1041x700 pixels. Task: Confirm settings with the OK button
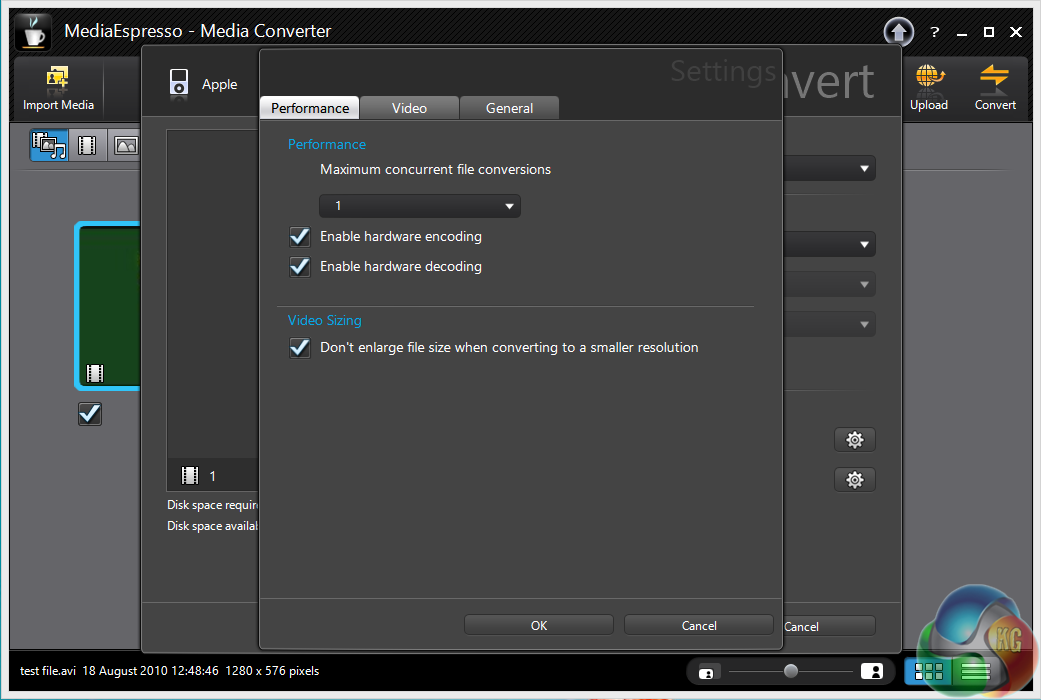(x=539, y=625)
